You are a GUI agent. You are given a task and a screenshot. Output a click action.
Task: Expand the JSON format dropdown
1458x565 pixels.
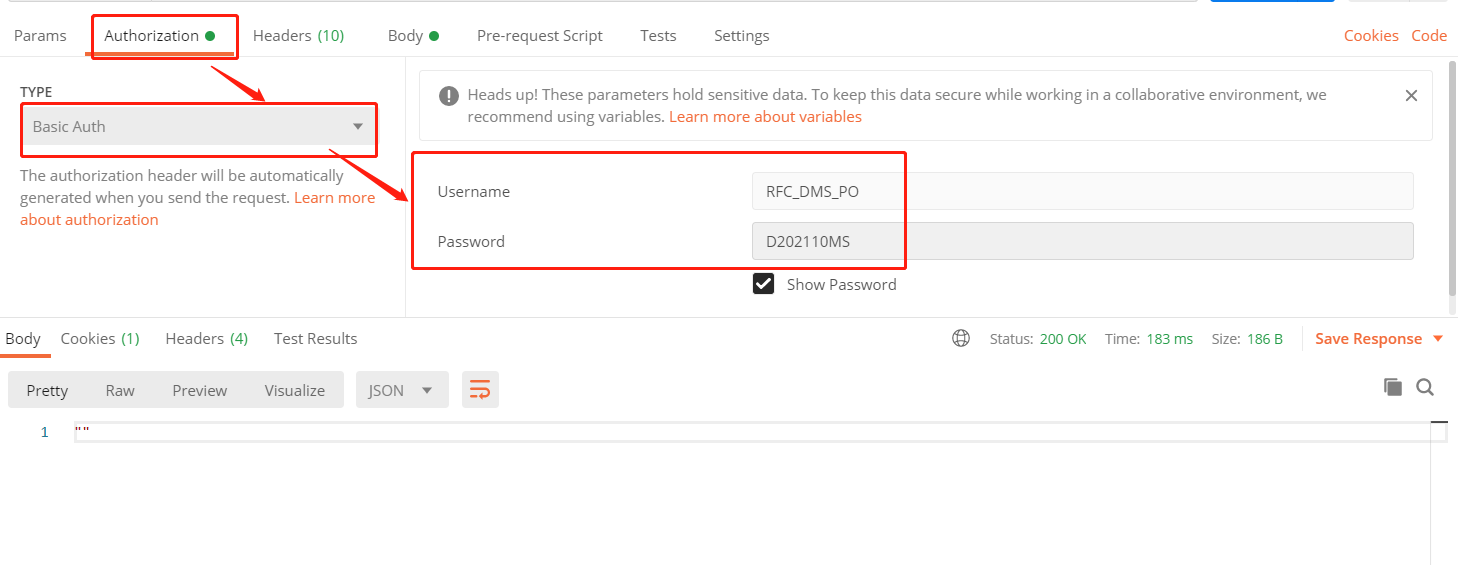click(399, 390)
